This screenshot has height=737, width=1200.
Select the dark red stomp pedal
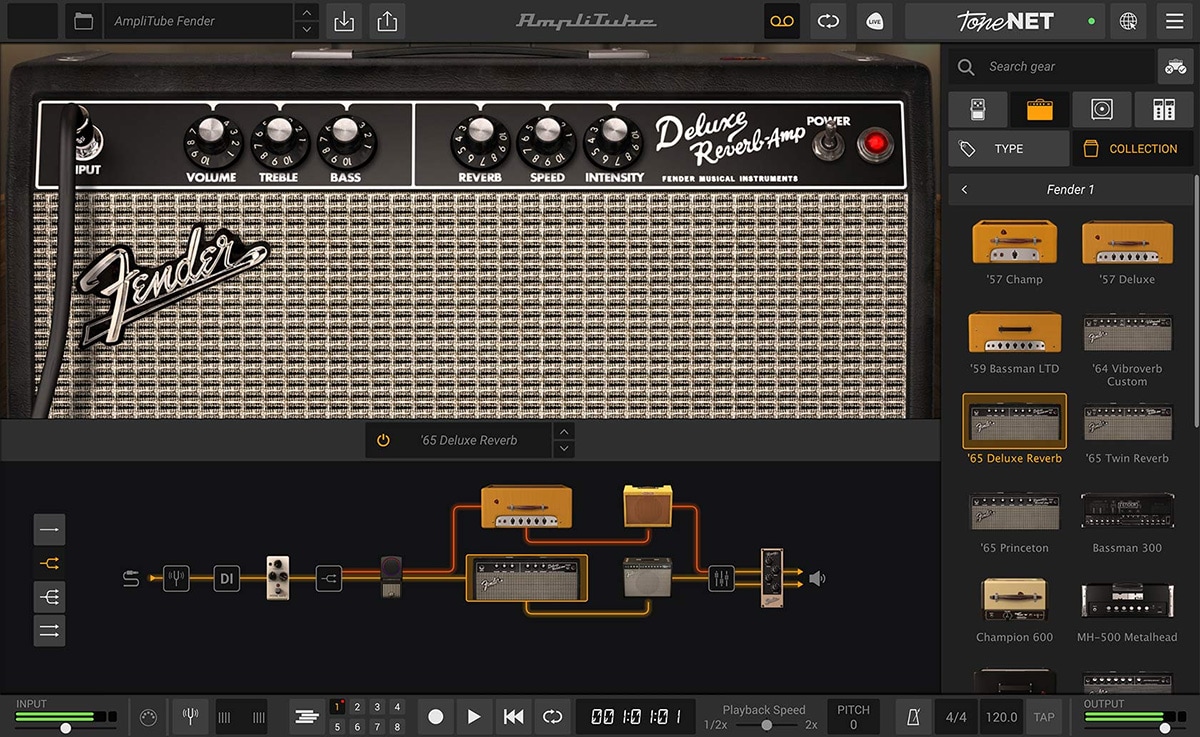[391, 577]
